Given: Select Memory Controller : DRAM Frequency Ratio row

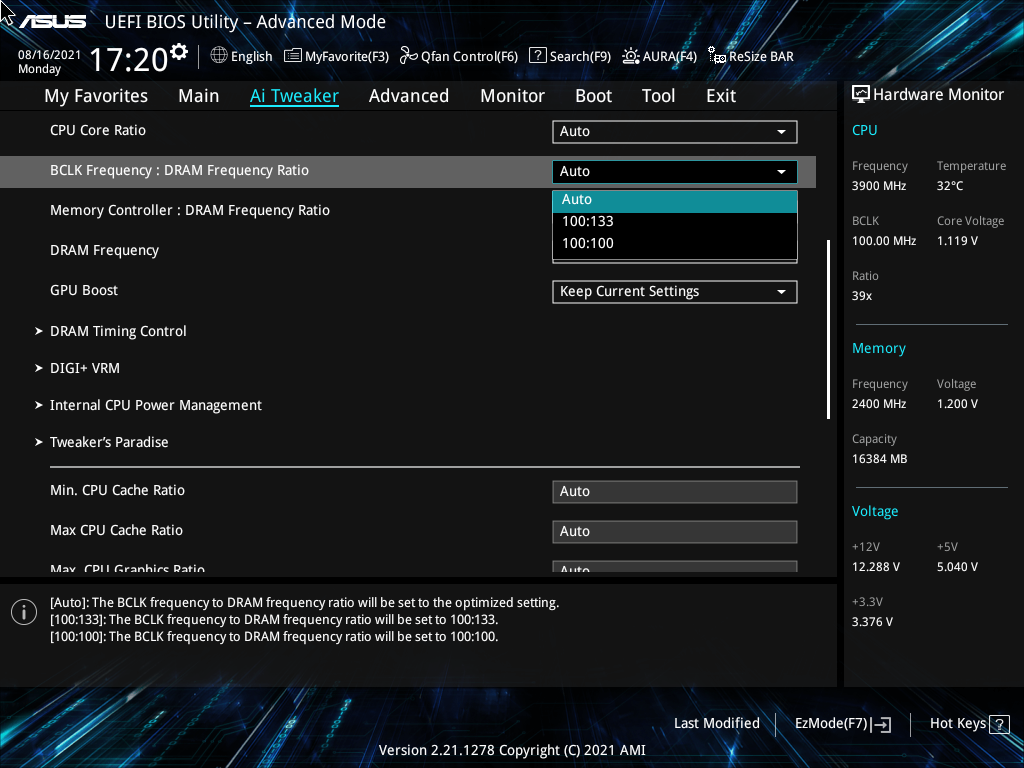Looking at the screenshot, I should pos(408,210).
